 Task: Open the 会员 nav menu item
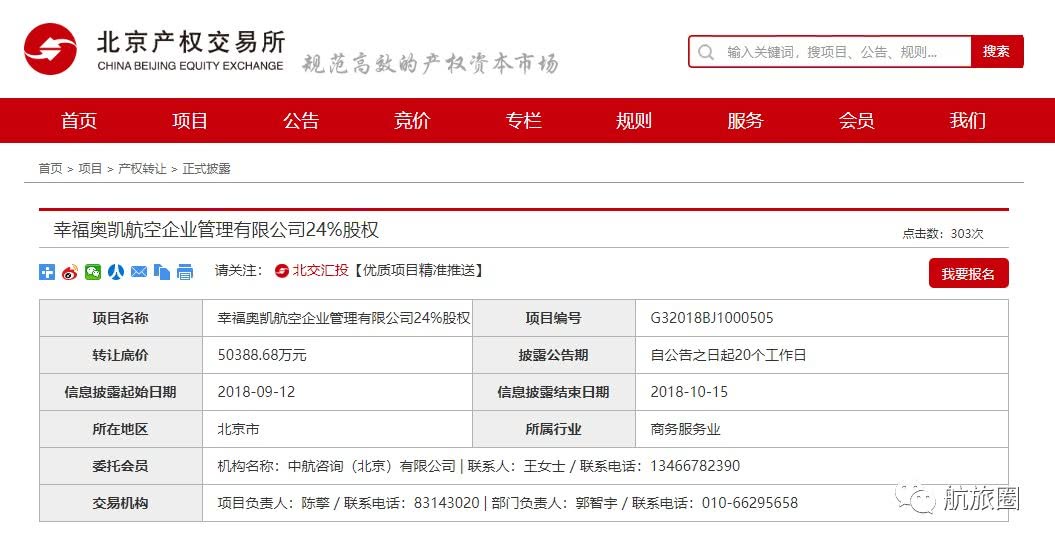pyautogui.click(x=856, y=120)
